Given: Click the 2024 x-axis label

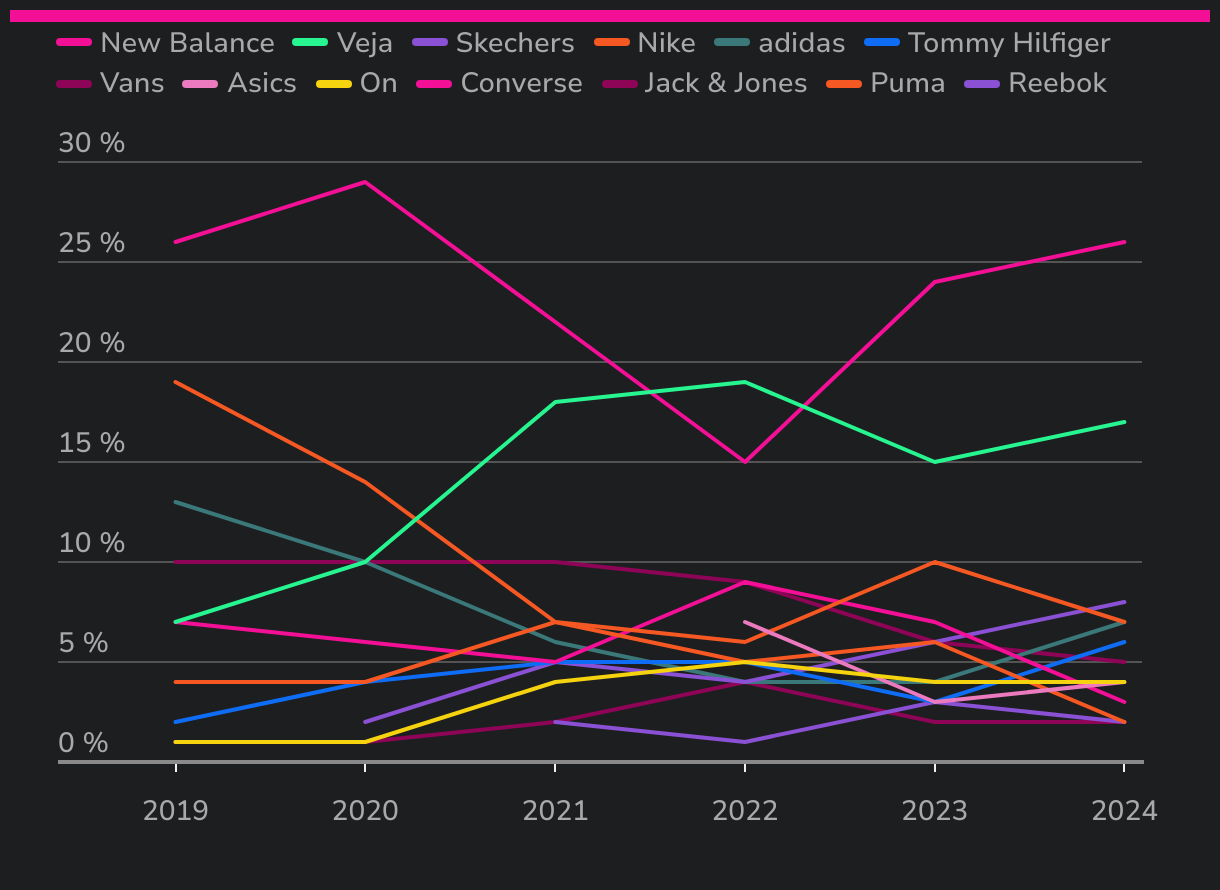Looking at the screenshot, I should (x=1124, y=810).
